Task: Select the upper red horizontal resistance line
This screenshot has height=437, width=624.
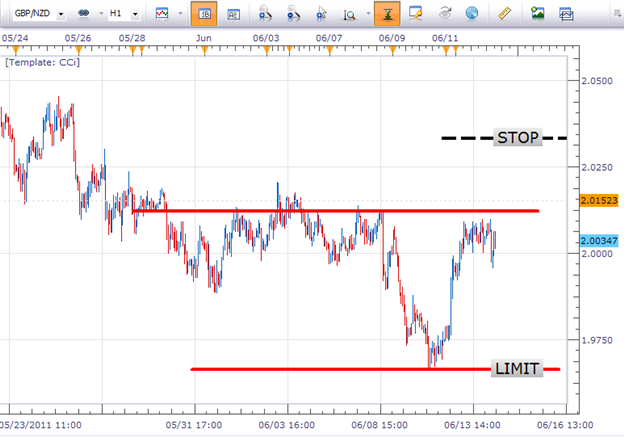Action: click(335, 211)
